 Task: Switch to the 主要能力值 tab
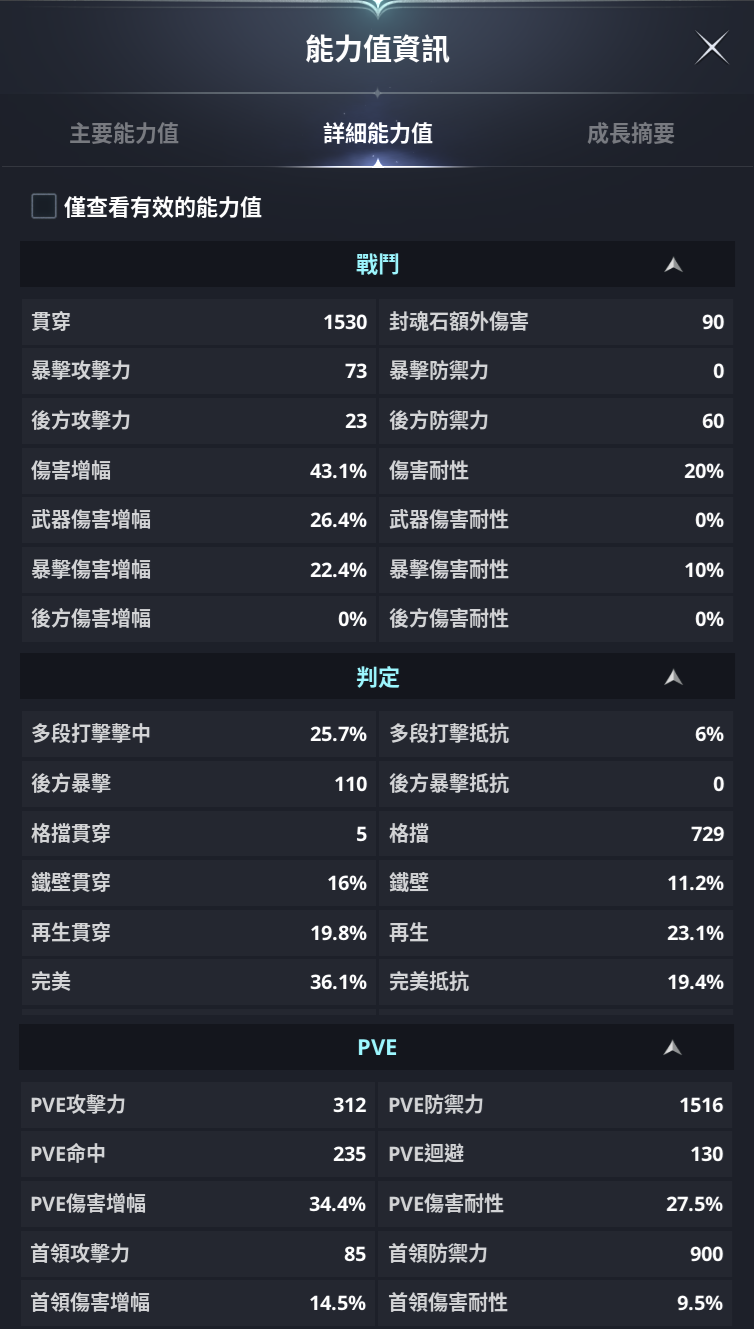tap(124, 134)
